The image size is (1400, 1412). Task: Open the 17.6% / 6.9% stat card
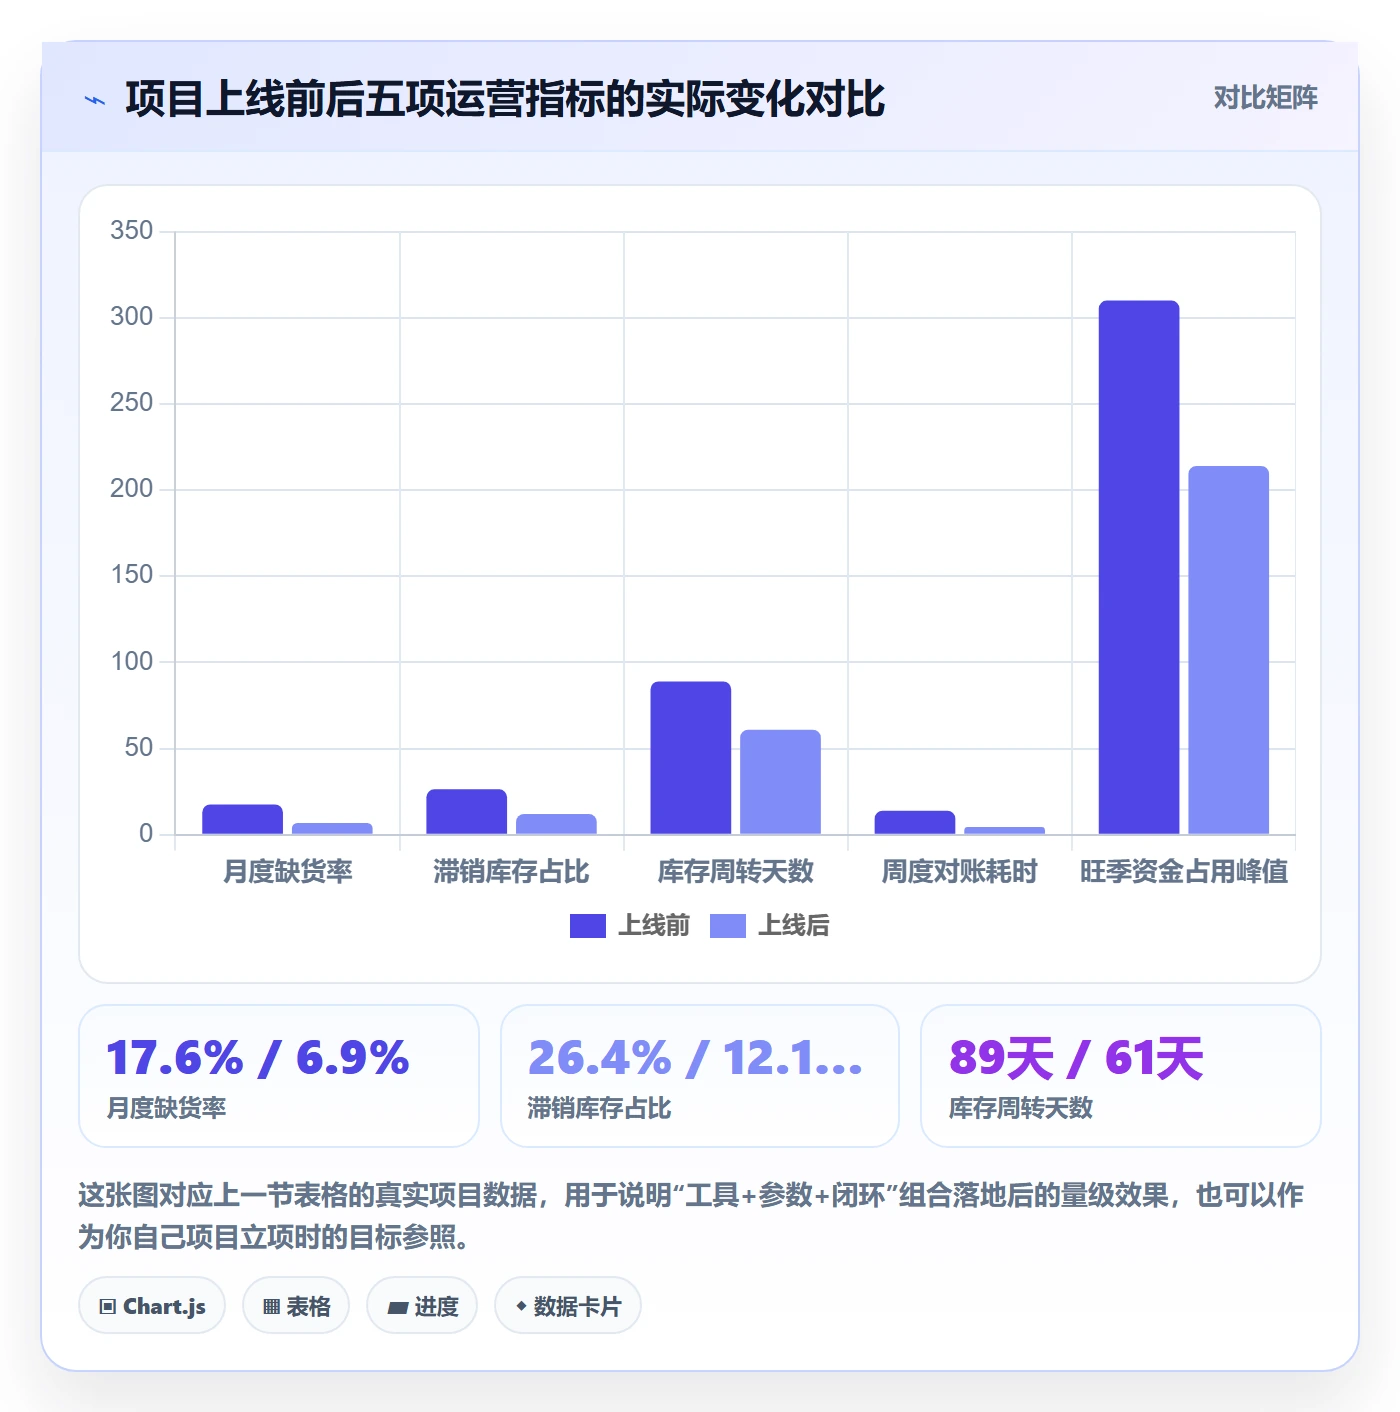click(279, 1076)
